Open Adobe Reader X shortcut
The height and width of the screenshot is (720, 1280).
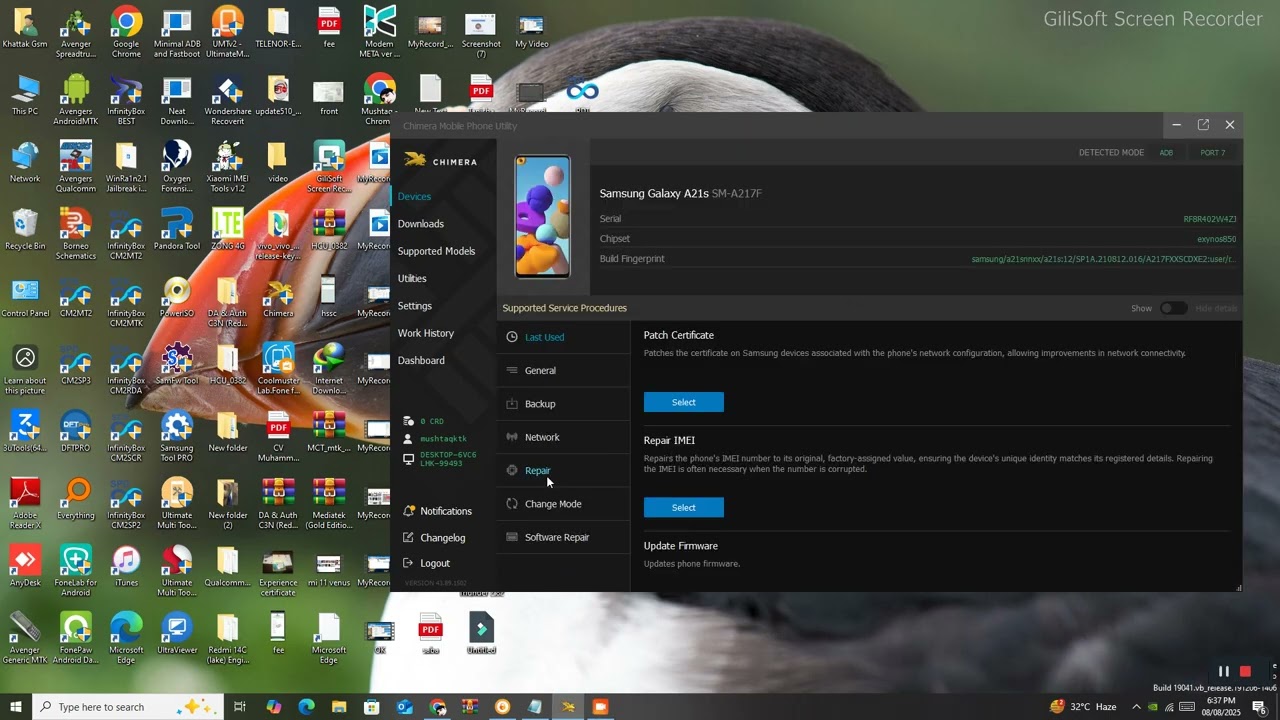coord(25,502)
